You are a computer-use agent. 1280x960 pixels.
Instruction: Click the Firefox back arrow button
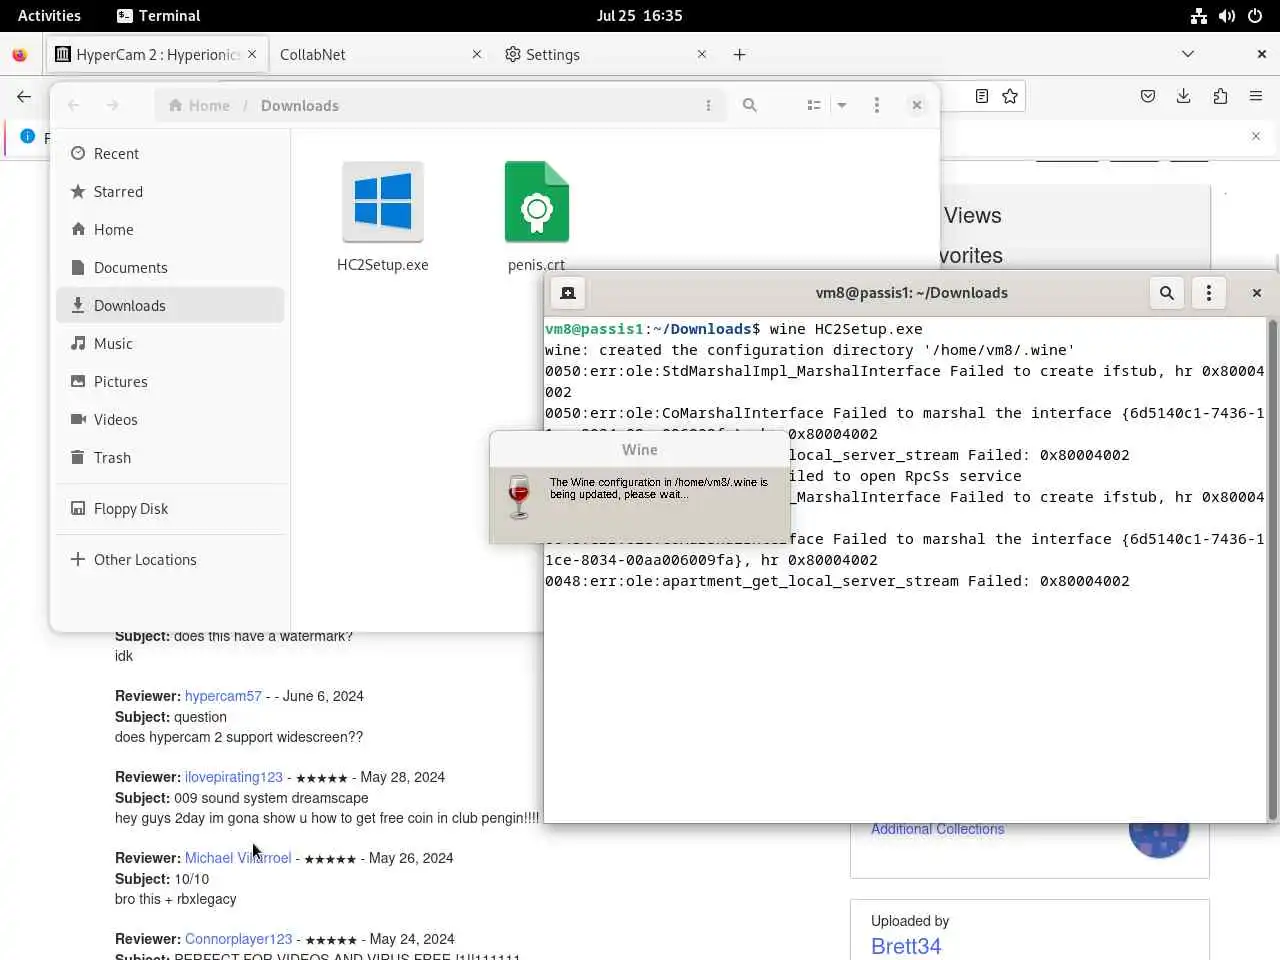coord(24,96)
